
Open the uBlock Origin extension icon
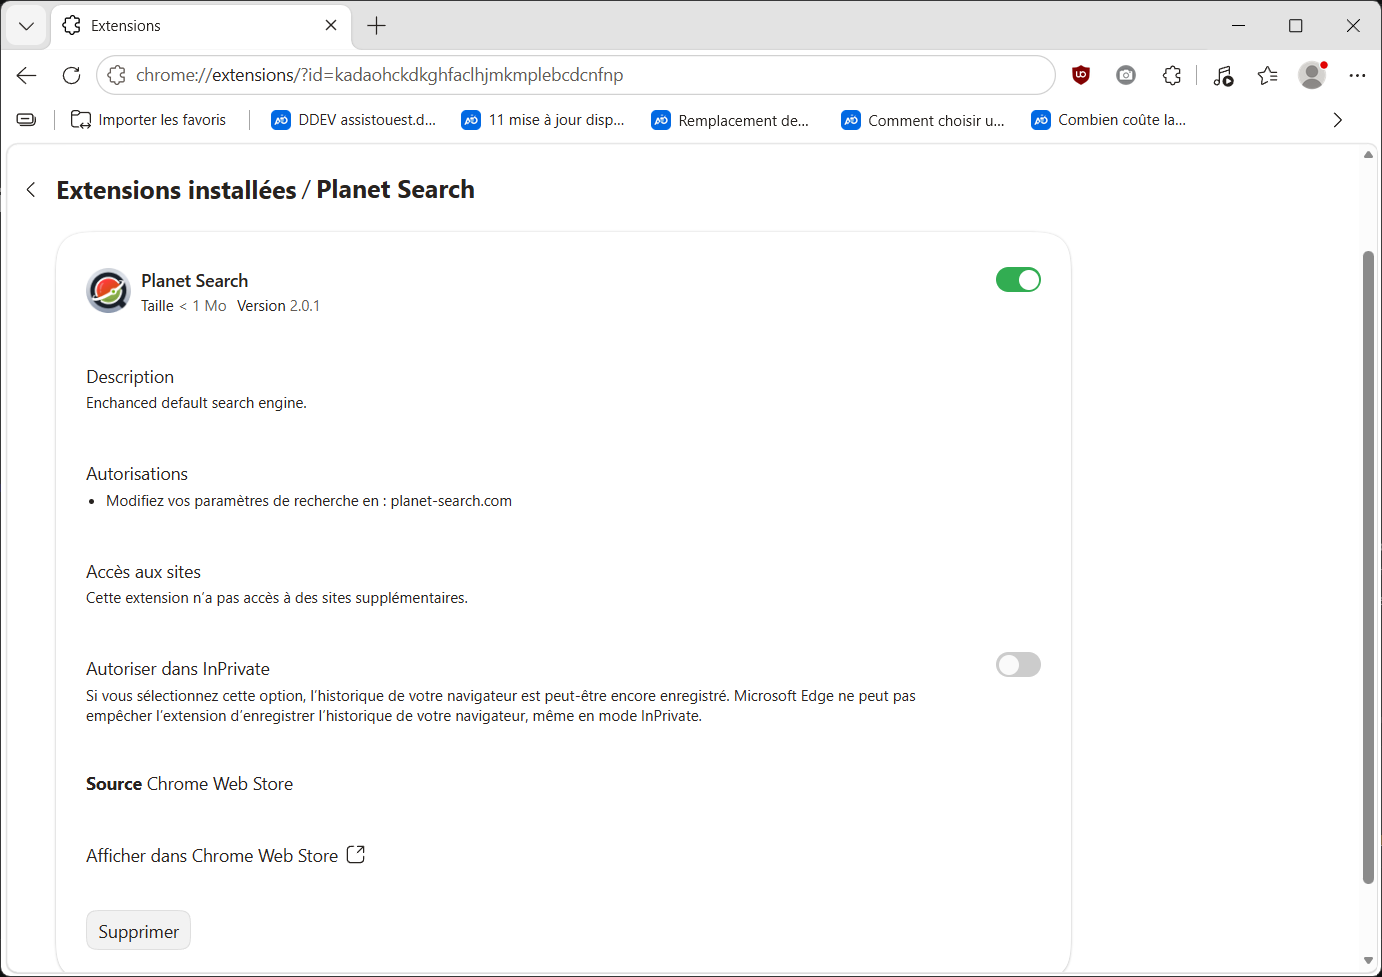pyautogui.click(x=1080, y=75)
